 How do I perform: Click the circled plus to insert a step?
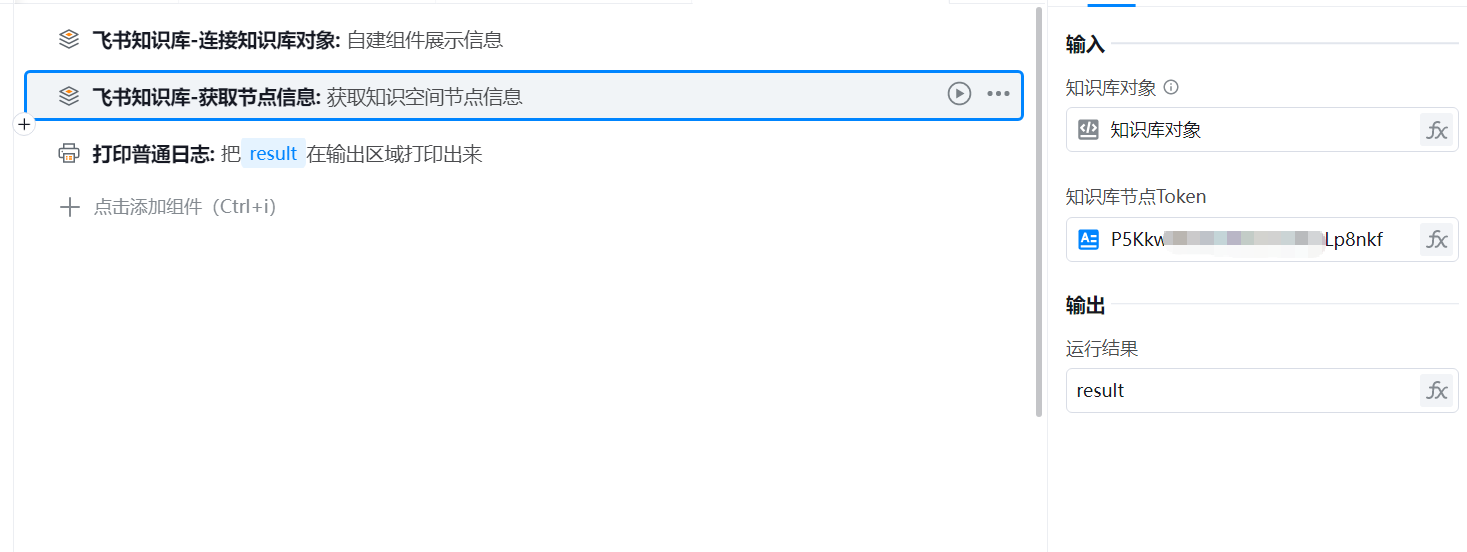(25, 125)
